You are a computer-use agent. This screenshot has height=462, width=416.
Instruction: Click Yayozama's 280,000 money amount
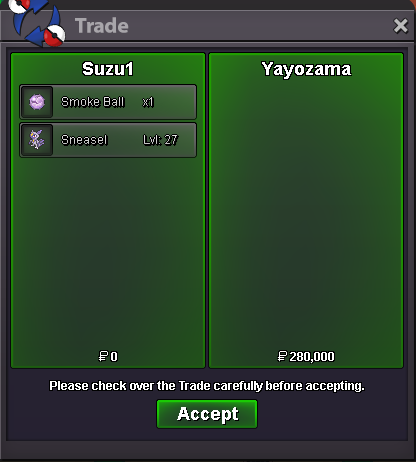click(x=312, y=357)
